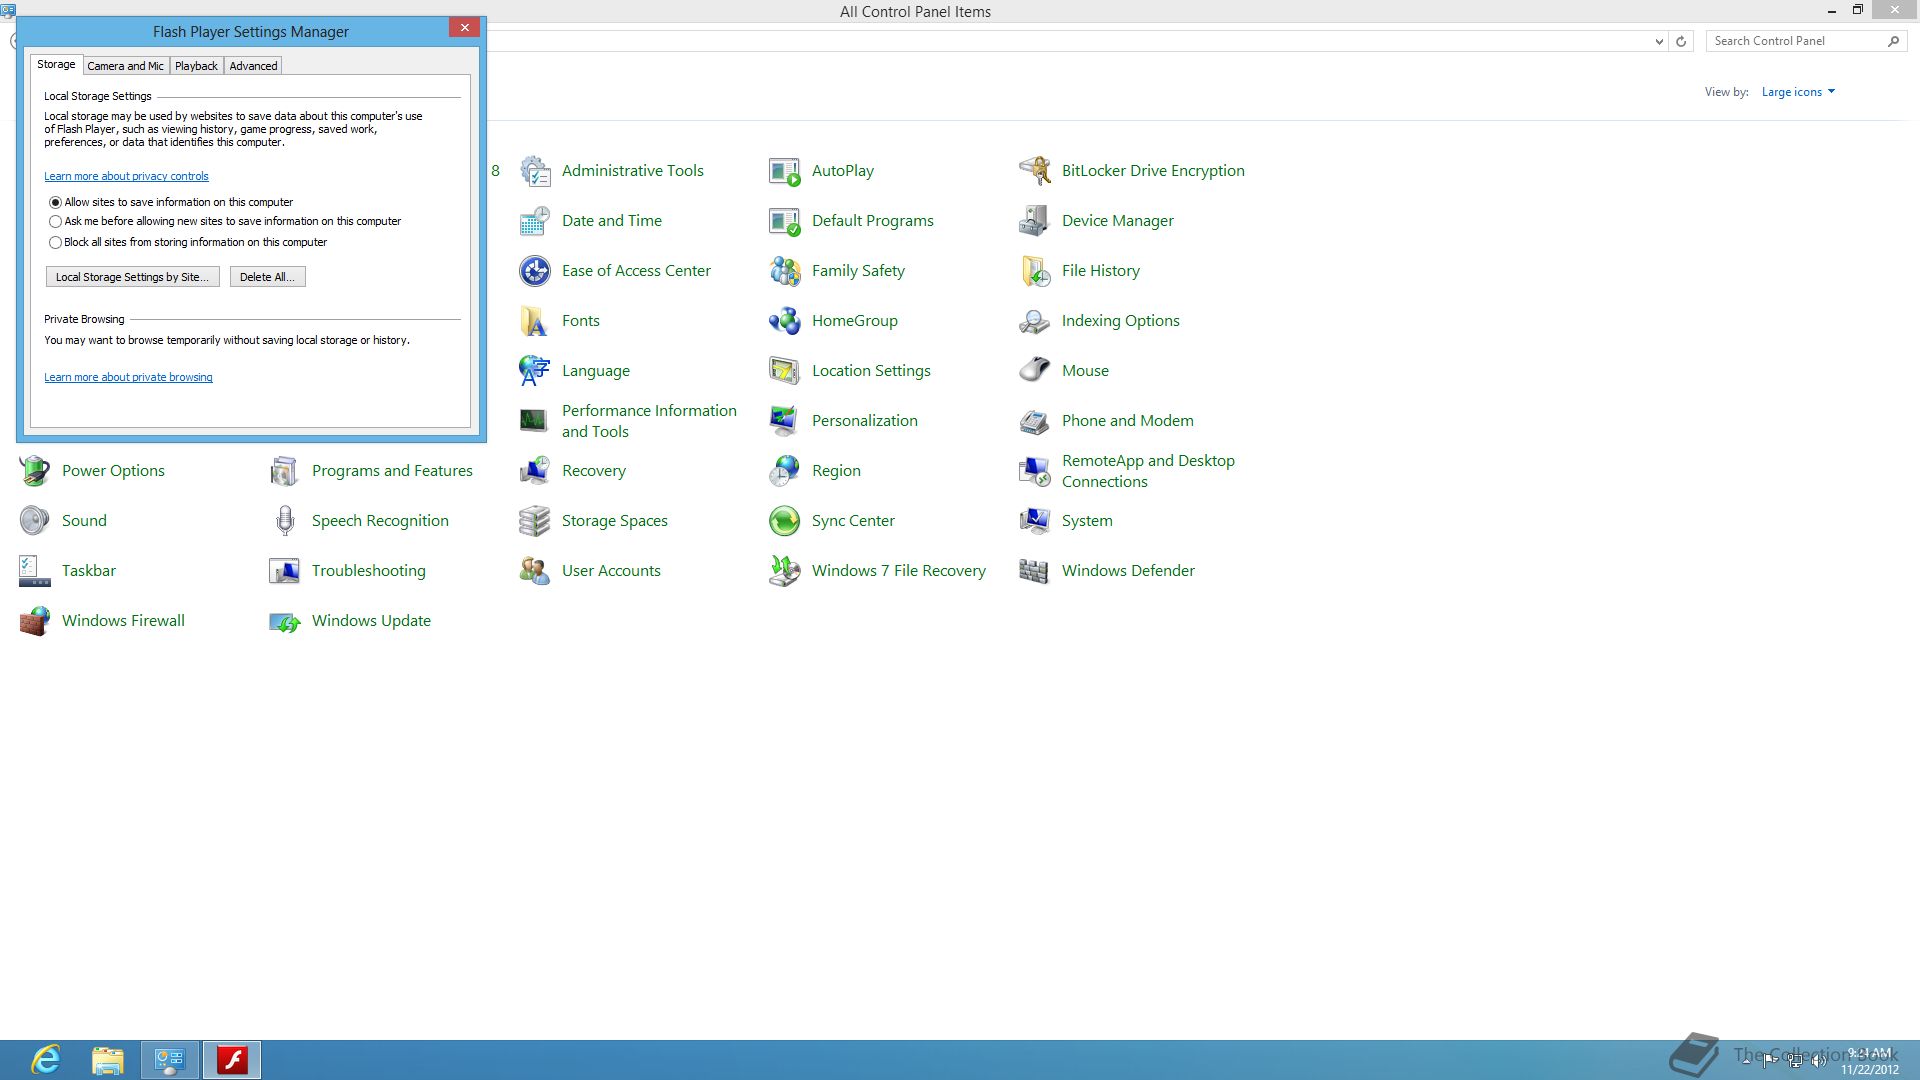Screen dimensions: 1920x1080
Task: Switch to the Camera and Mic tab
Action: point(126,66)
